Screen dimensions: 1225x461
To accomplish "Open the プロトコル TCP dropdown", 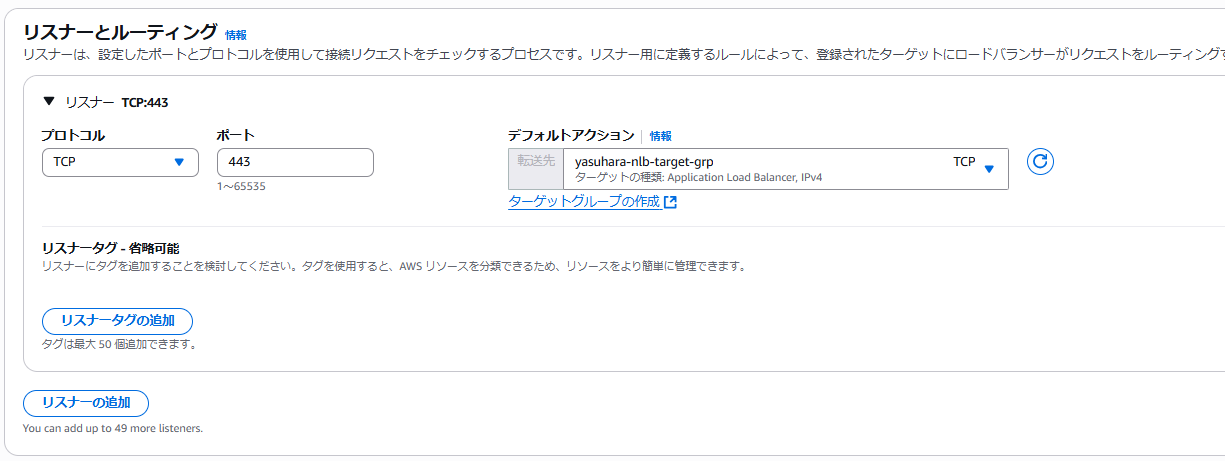I will [x=120, y=162].
